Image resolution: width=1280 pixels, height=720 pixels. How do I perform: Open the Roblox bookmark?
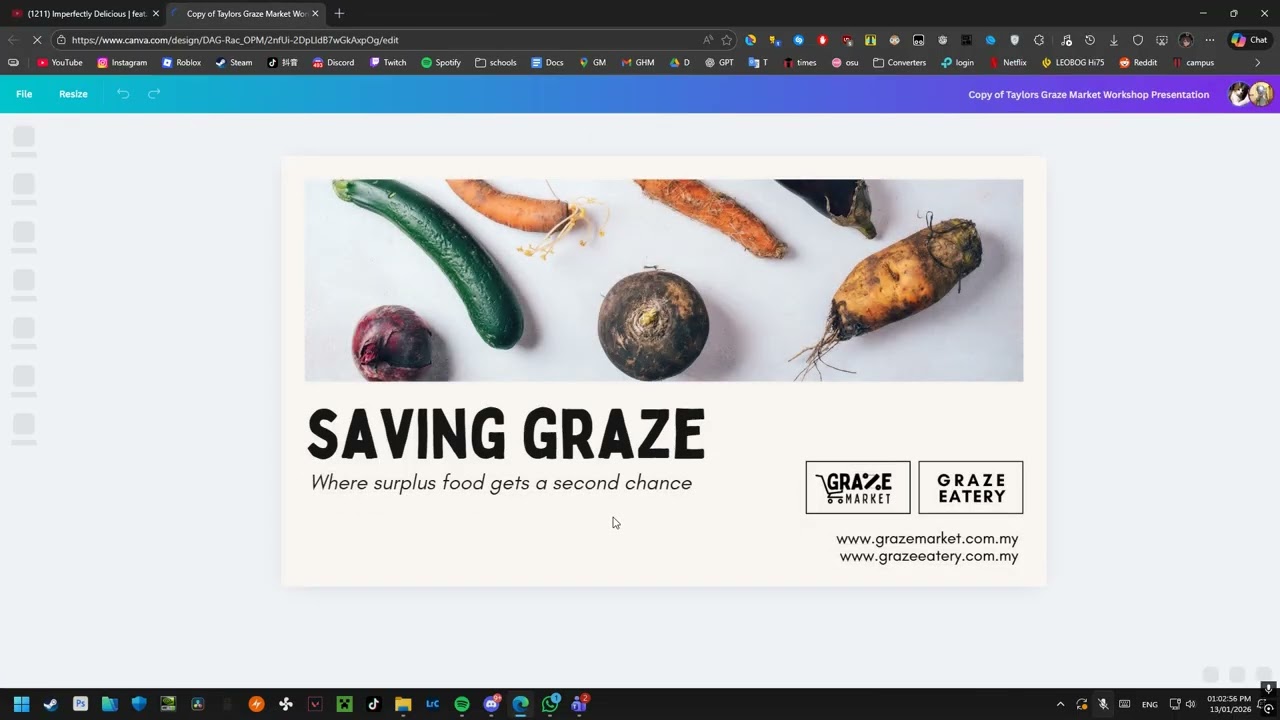pyautogui.click(x=182, y=63)
